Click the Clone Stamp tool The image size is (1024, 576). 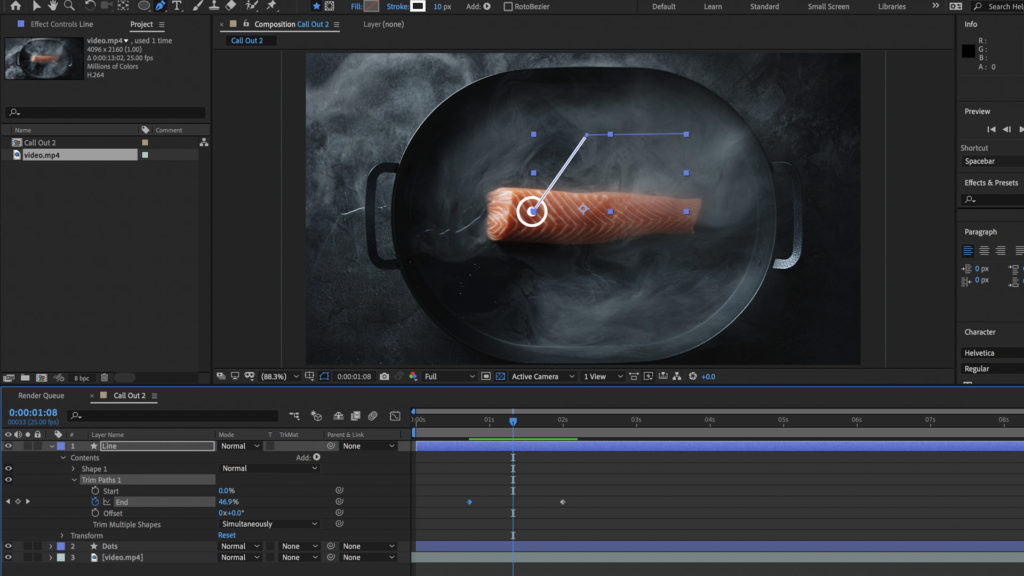(214, 6)
